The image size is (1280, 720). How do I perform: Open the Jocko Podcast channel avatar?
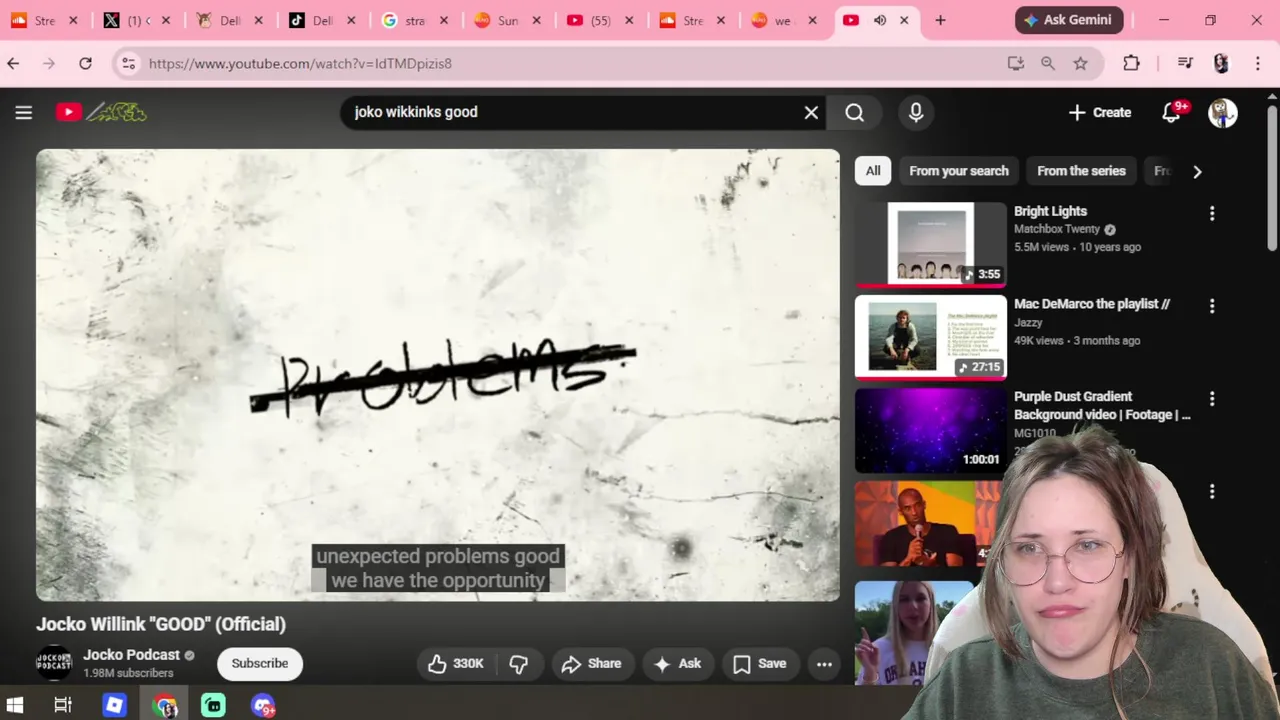pos(54,663)
